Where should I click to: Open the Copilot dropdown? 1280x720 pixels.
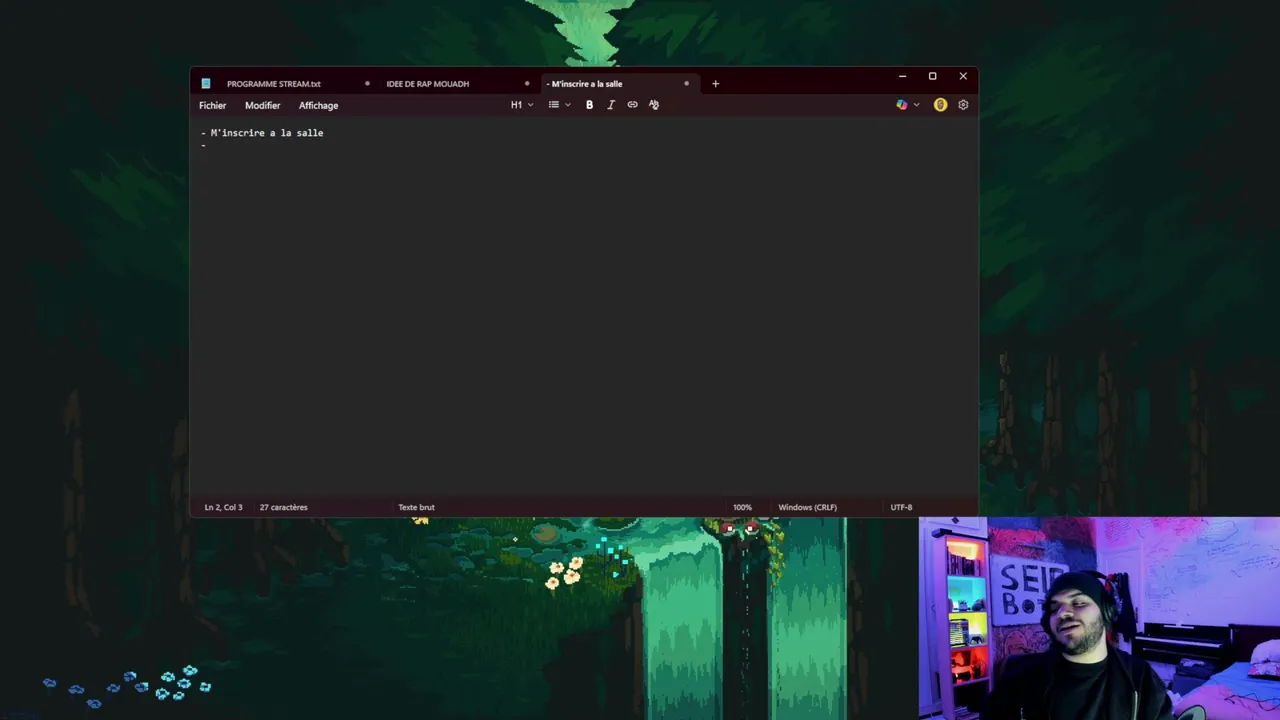point(908,105)
